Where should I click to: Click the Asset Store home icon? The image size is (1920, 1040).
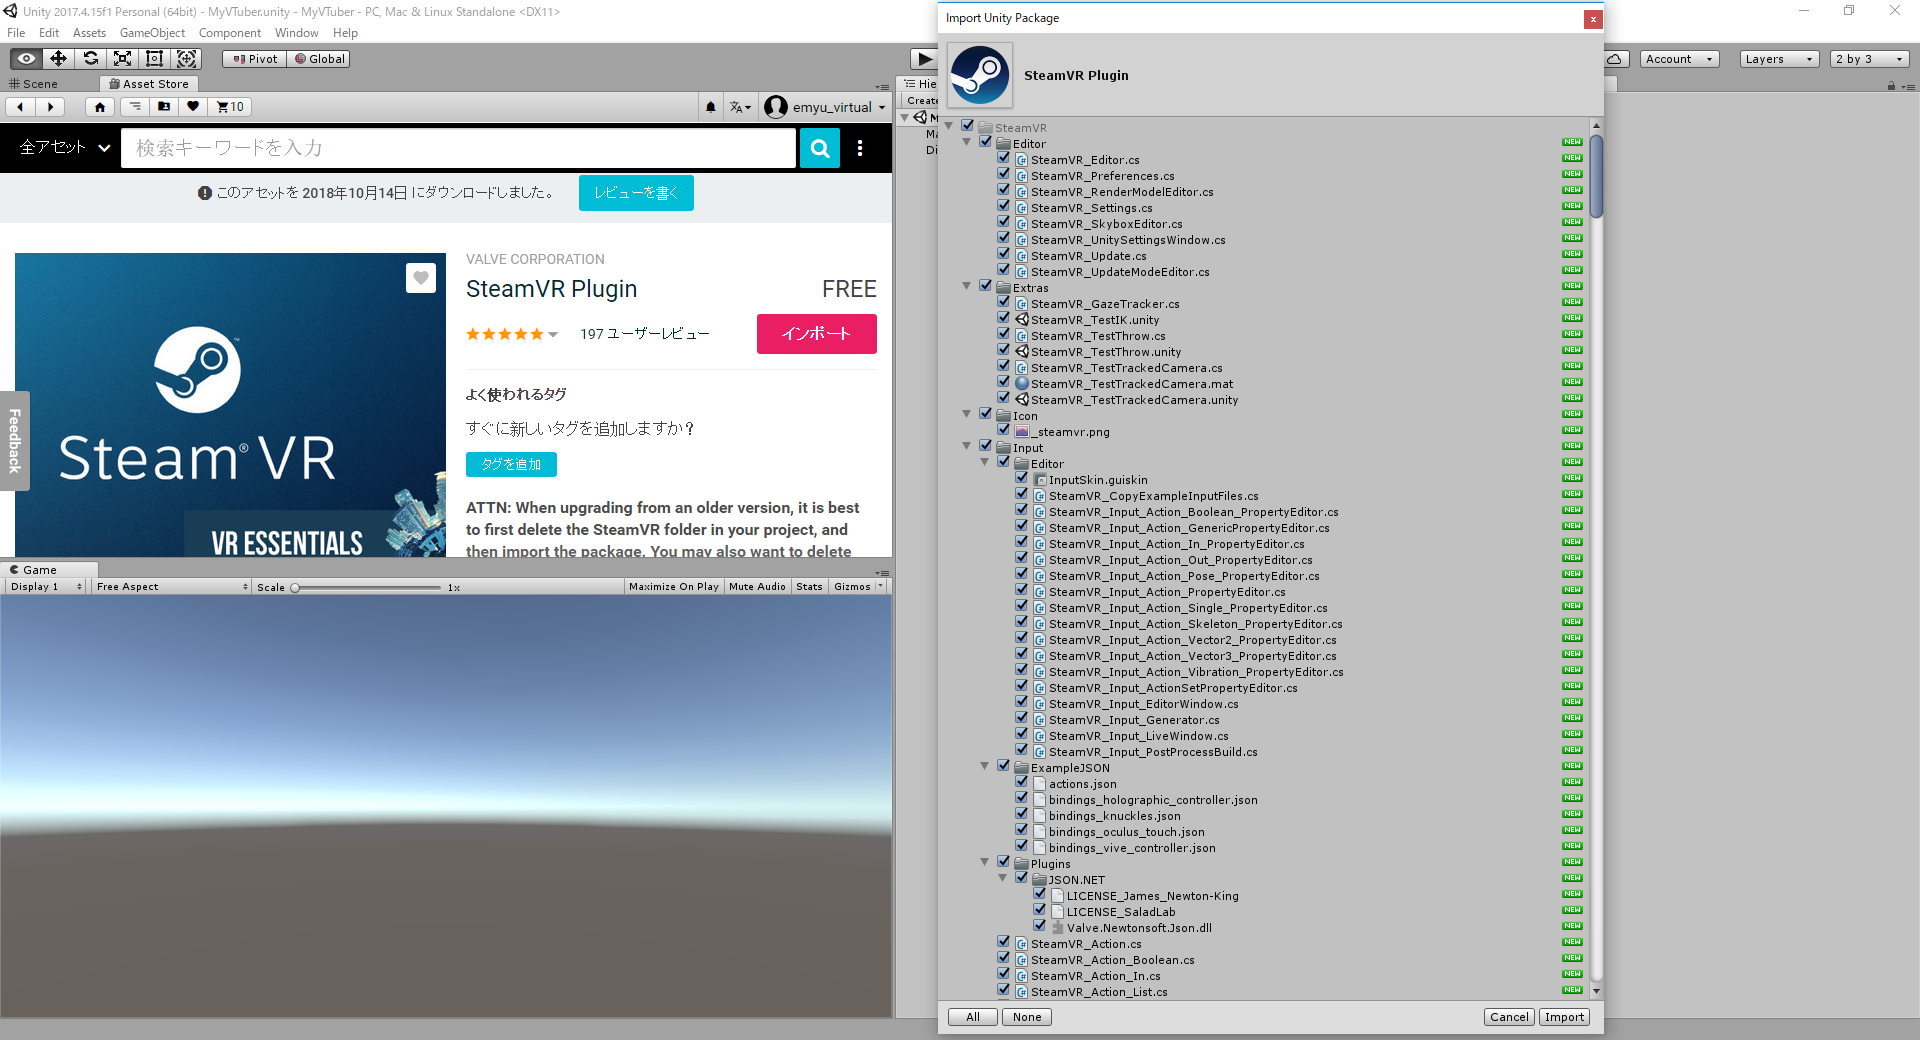tap(99, 106)
